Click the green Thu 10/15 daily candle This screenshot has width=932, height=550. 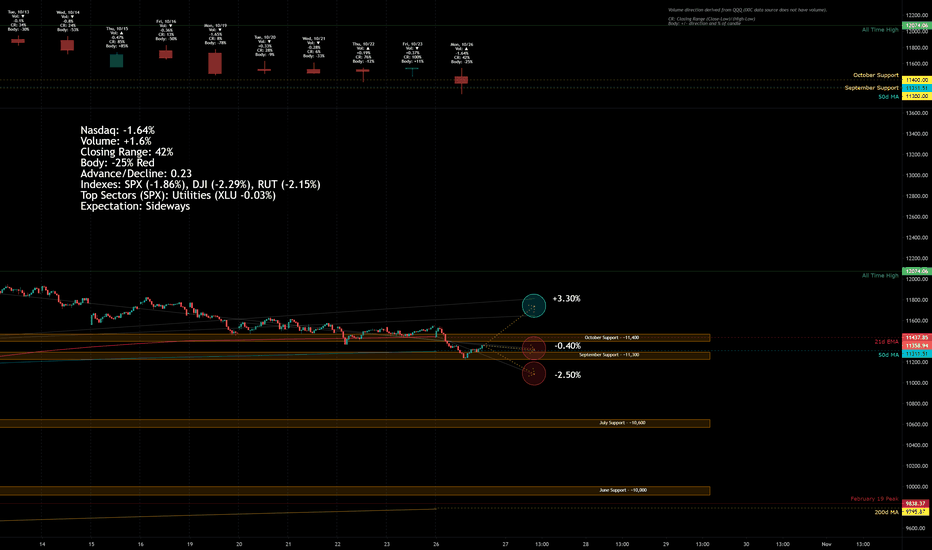coord(116,60)
